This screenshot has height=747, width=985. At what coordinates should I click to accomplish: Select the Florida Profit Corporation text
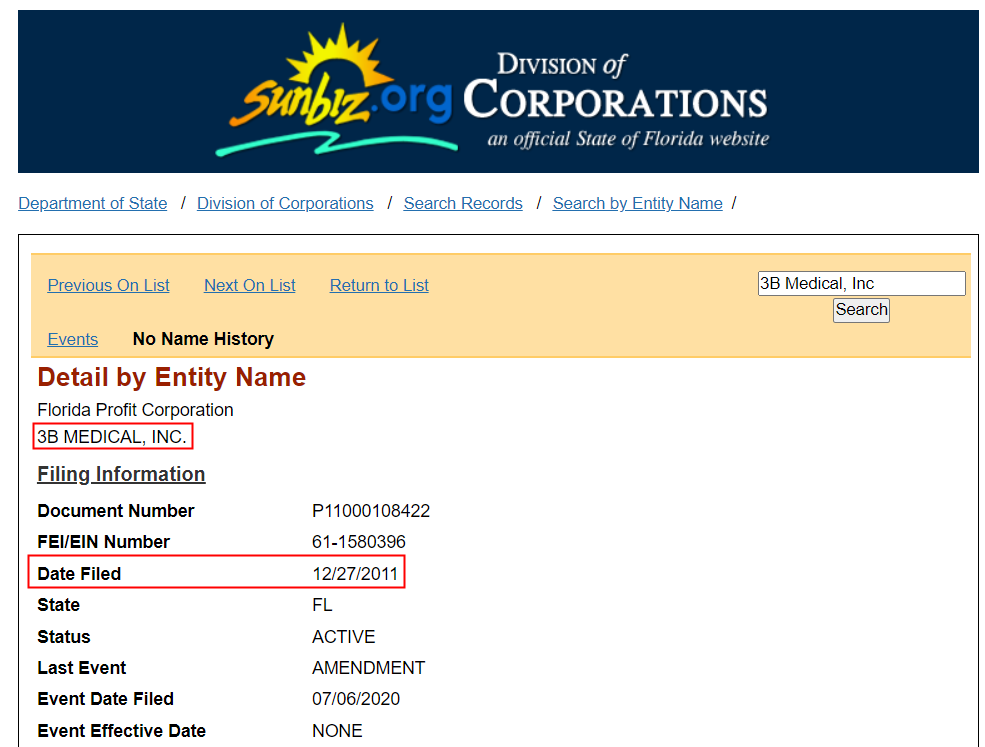[x=135, y=410]
